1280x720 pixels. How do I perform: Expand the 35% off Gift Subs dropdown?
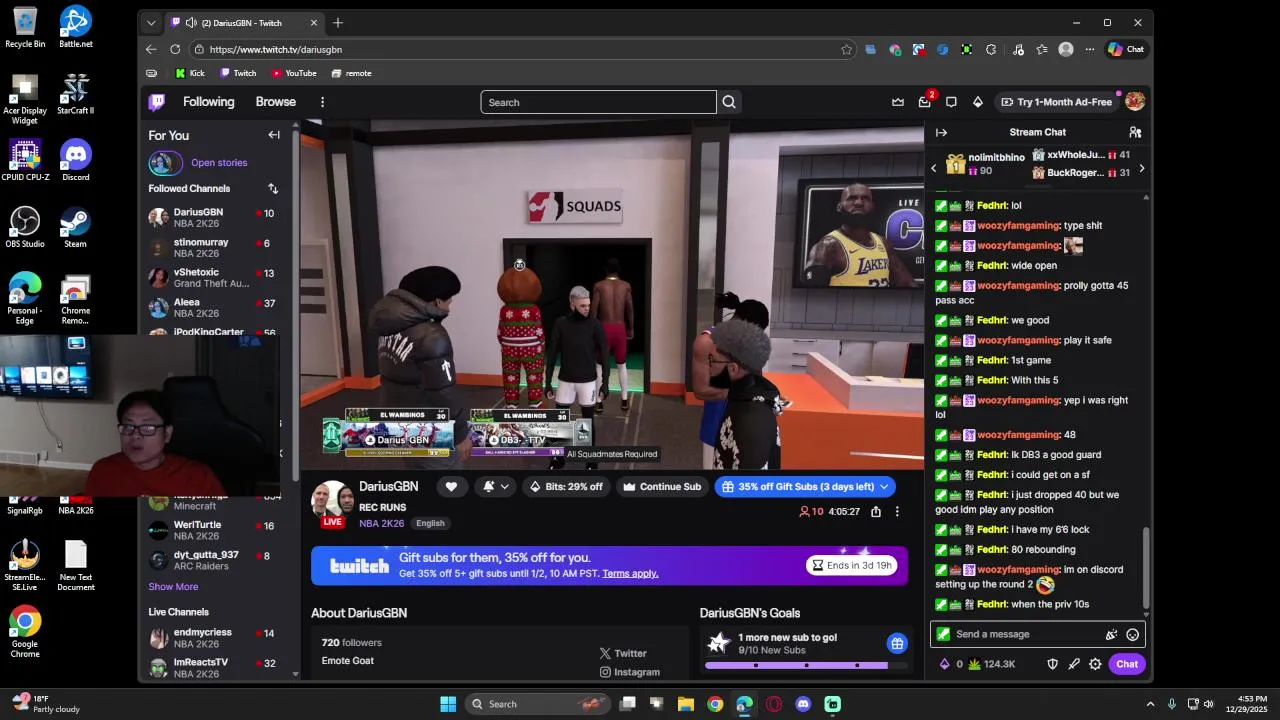click(x=884, y=487)
